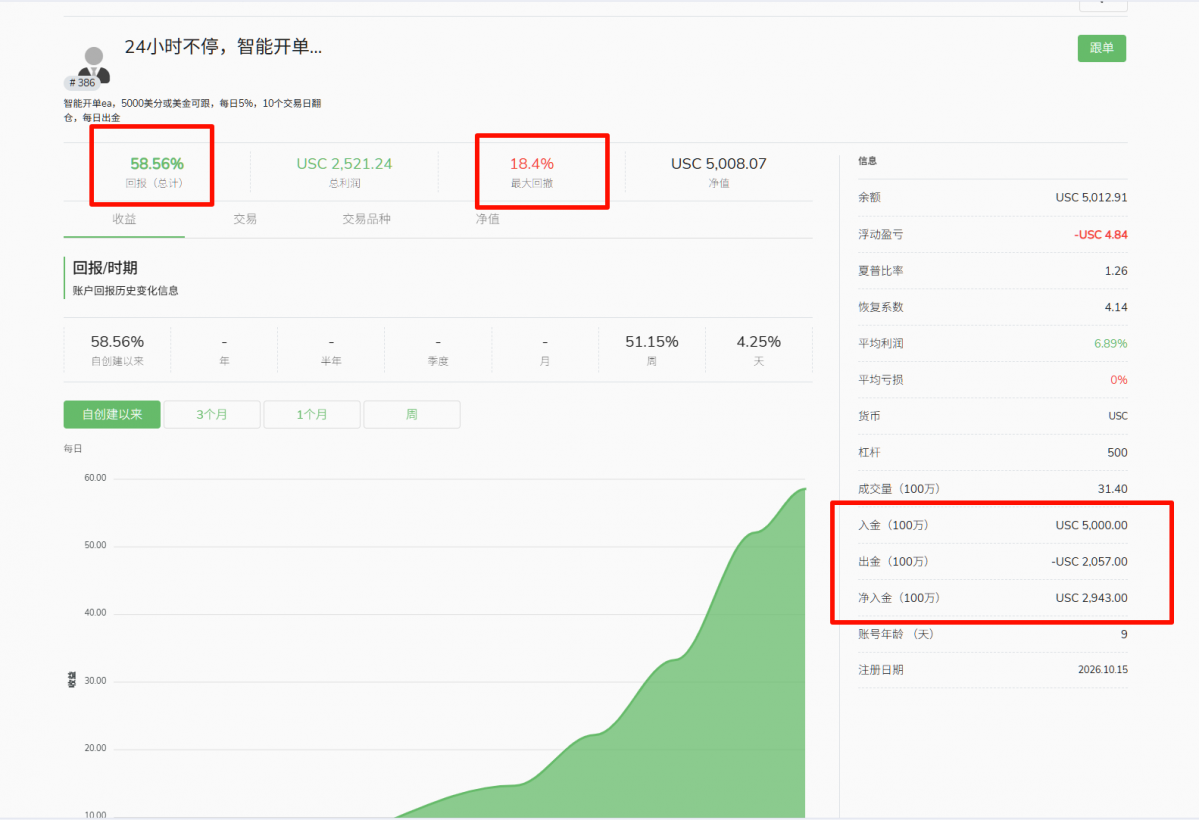Click the 18.4% 最大回撤 figure
The image size is (1199, 820).
(531, 164)
